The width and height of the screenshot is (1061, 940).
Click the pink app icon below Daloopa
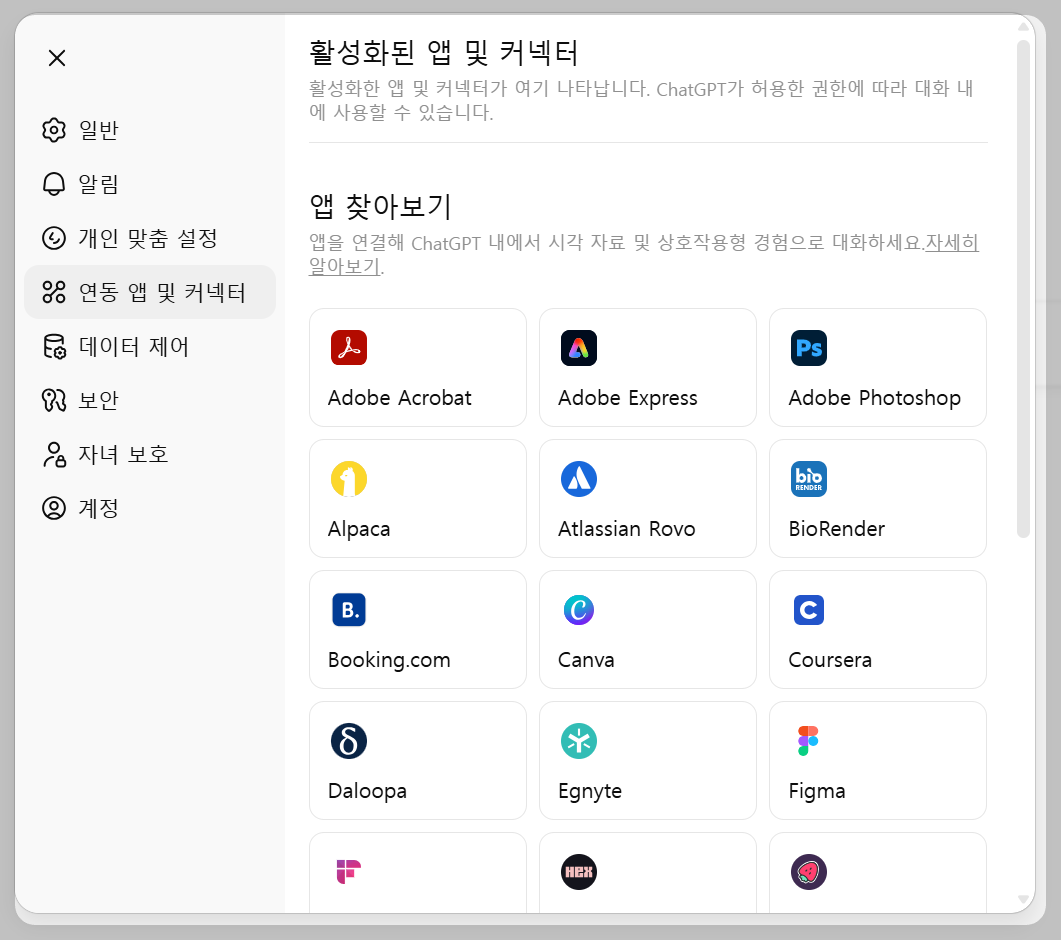349,872
